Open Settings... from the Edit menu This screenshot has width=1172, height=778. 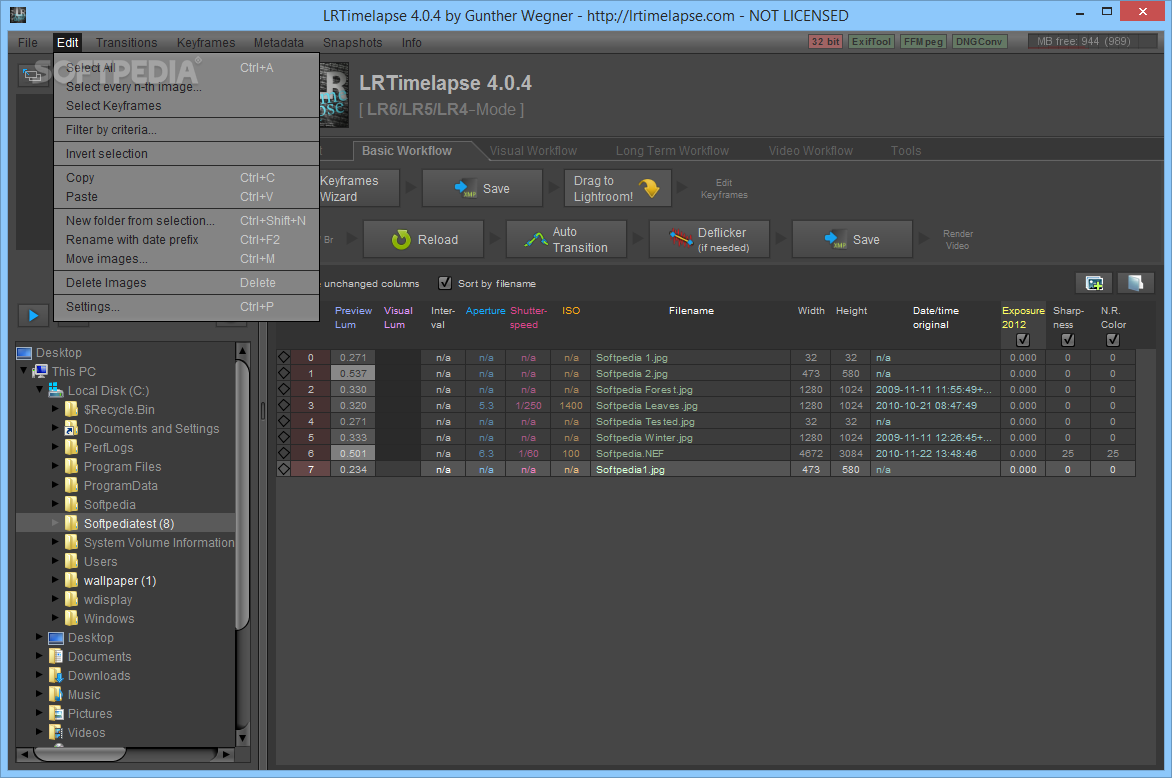tap(186, 306)
